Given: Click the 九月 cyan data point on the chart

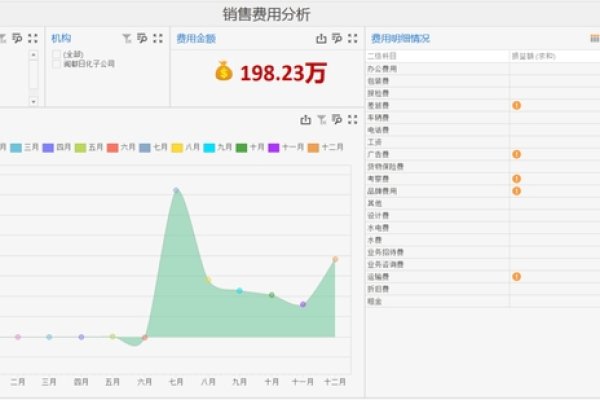Looking at the screenshot, I should (240, 291).
